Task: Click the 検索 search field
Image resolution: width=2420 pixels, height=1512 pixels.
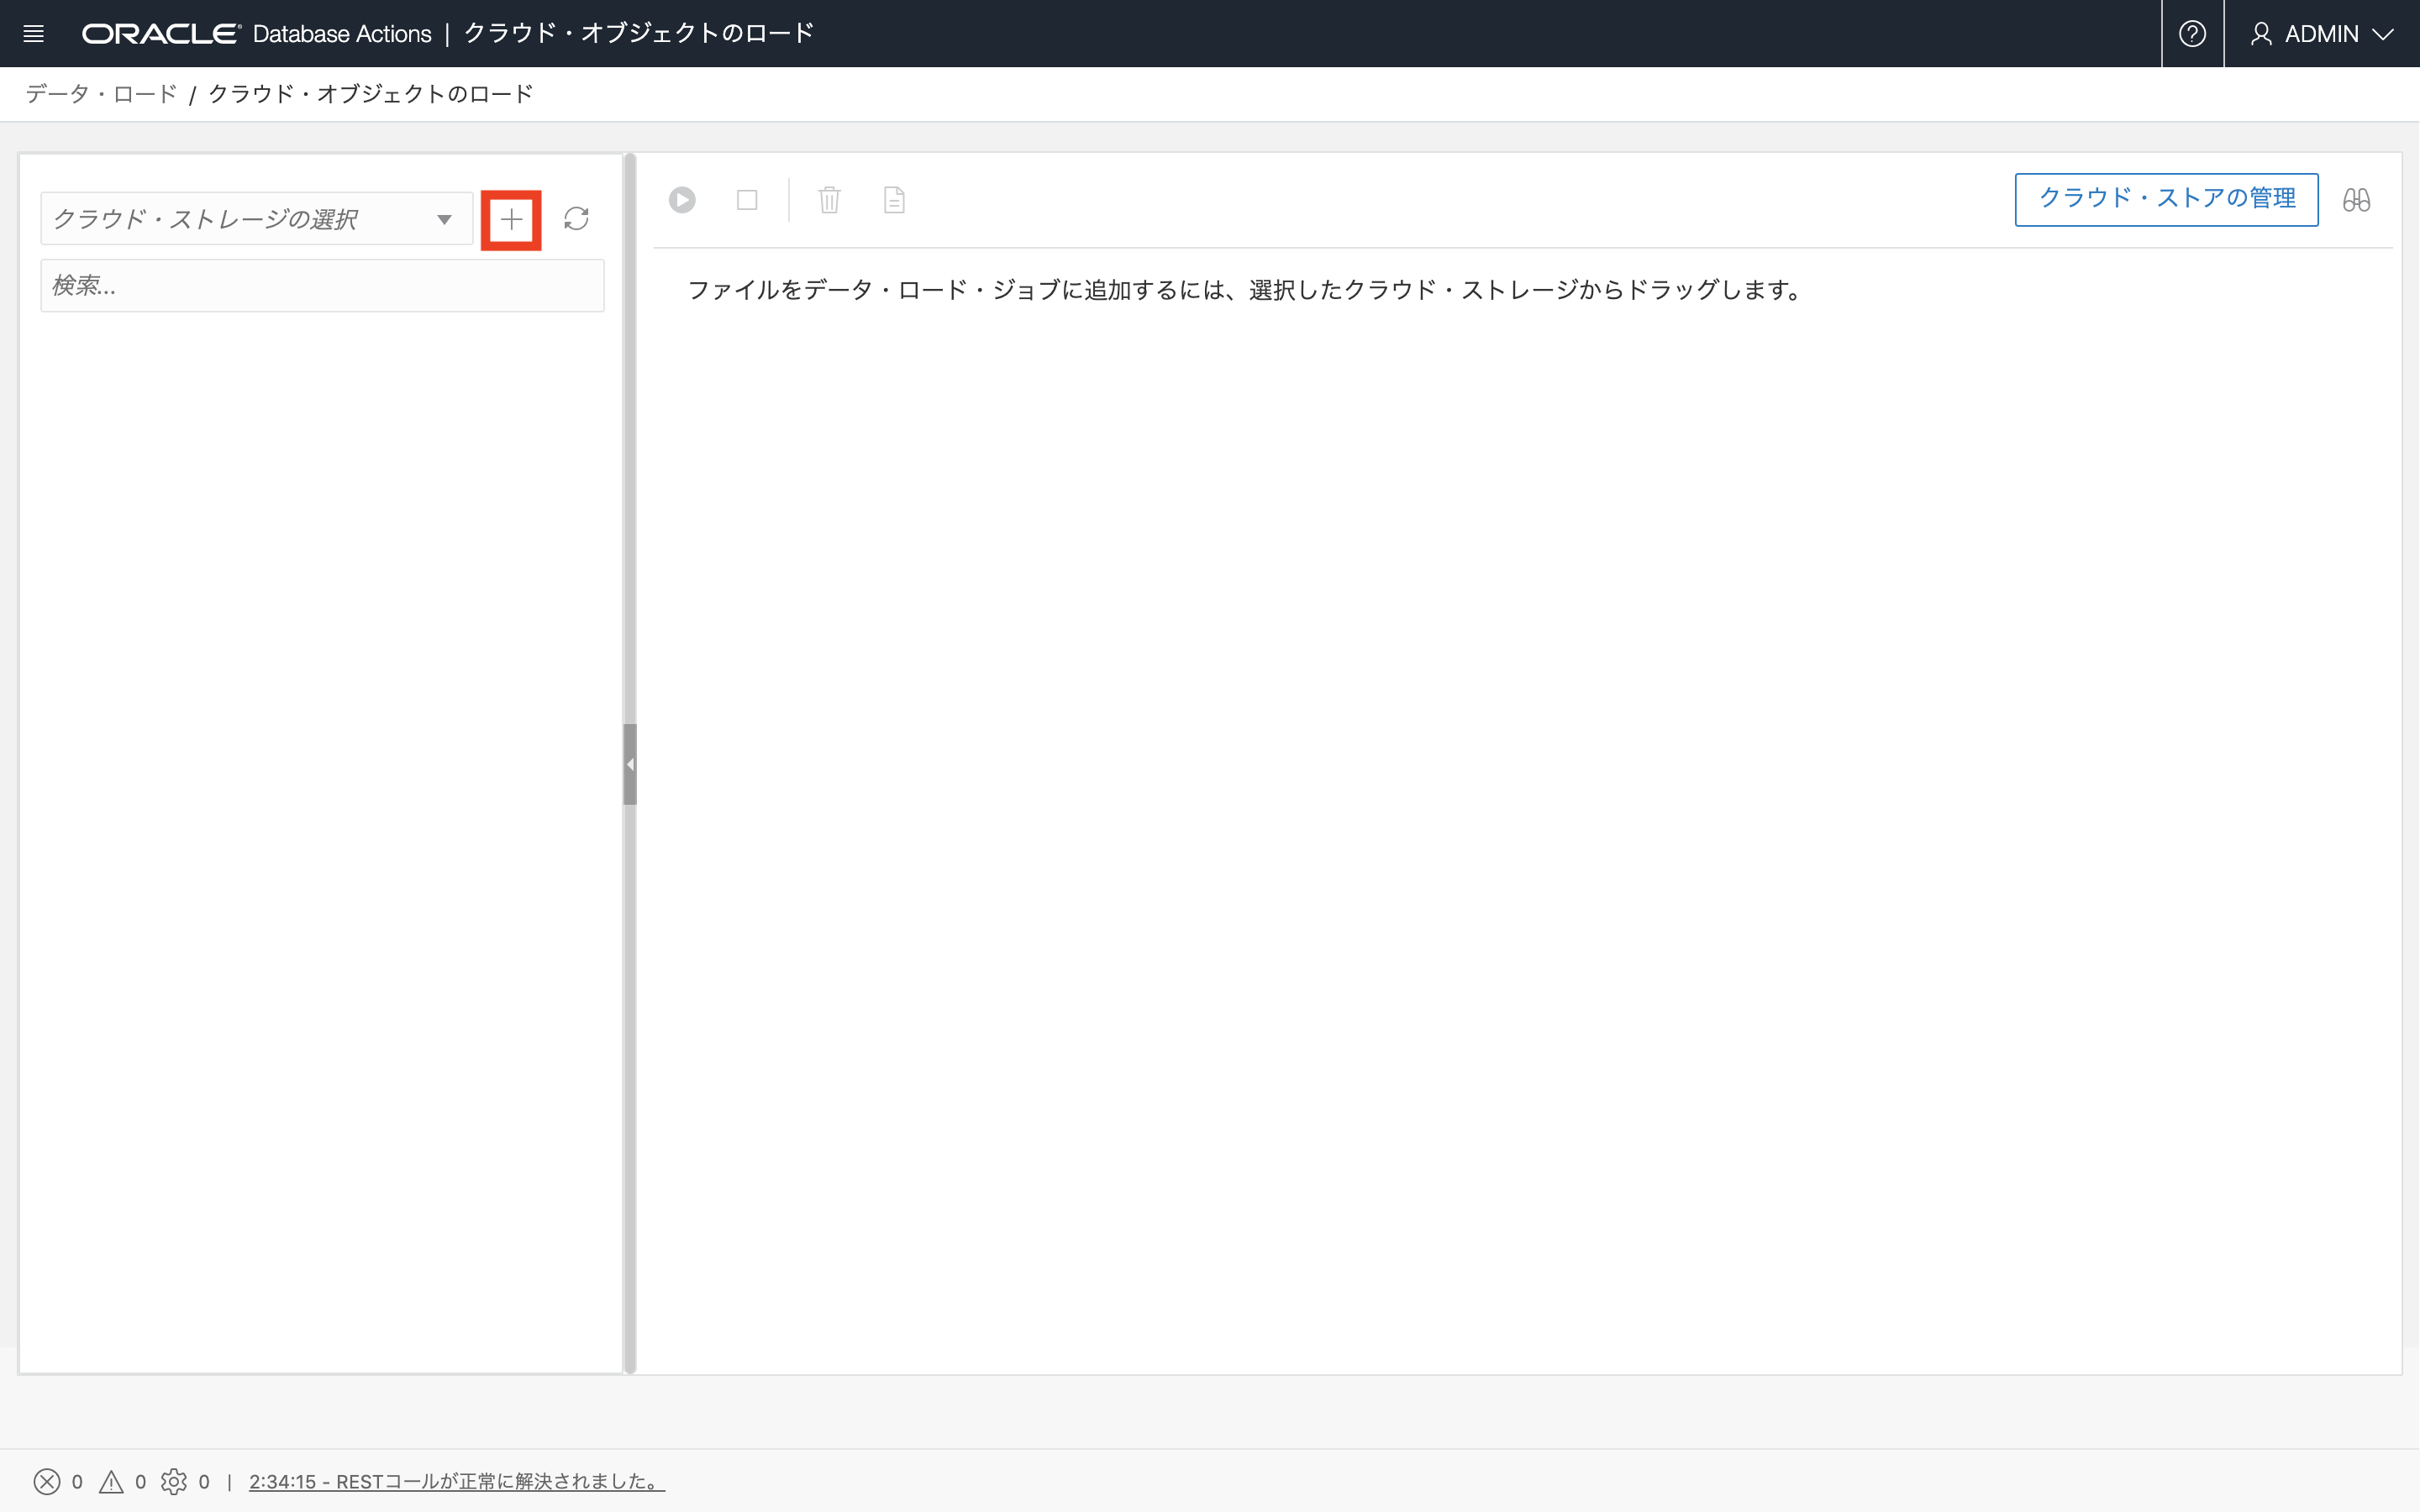Action: click(322, 285)
